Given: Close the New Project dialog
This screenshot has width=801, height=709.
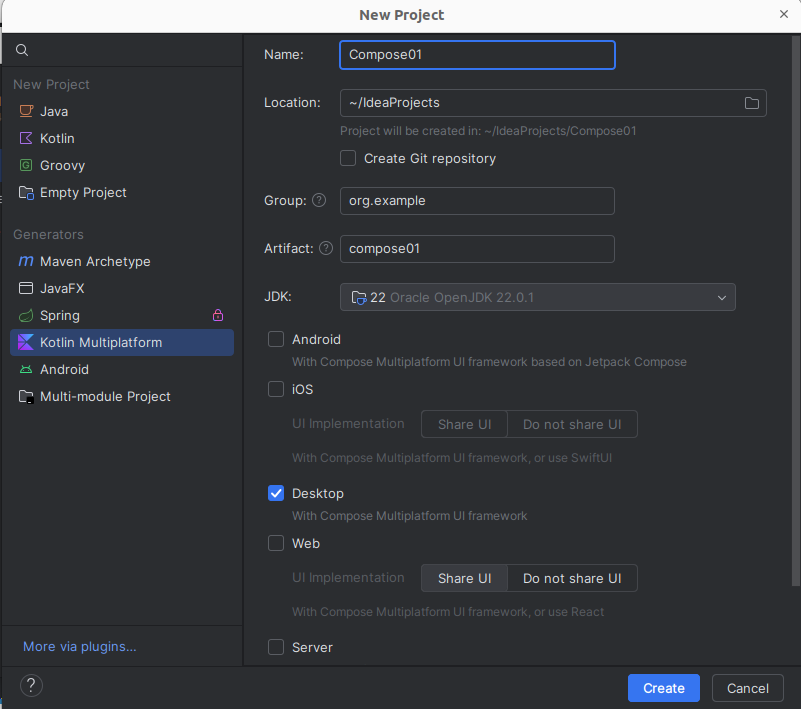Looking at the screenshot, I should tap(784, 14).
